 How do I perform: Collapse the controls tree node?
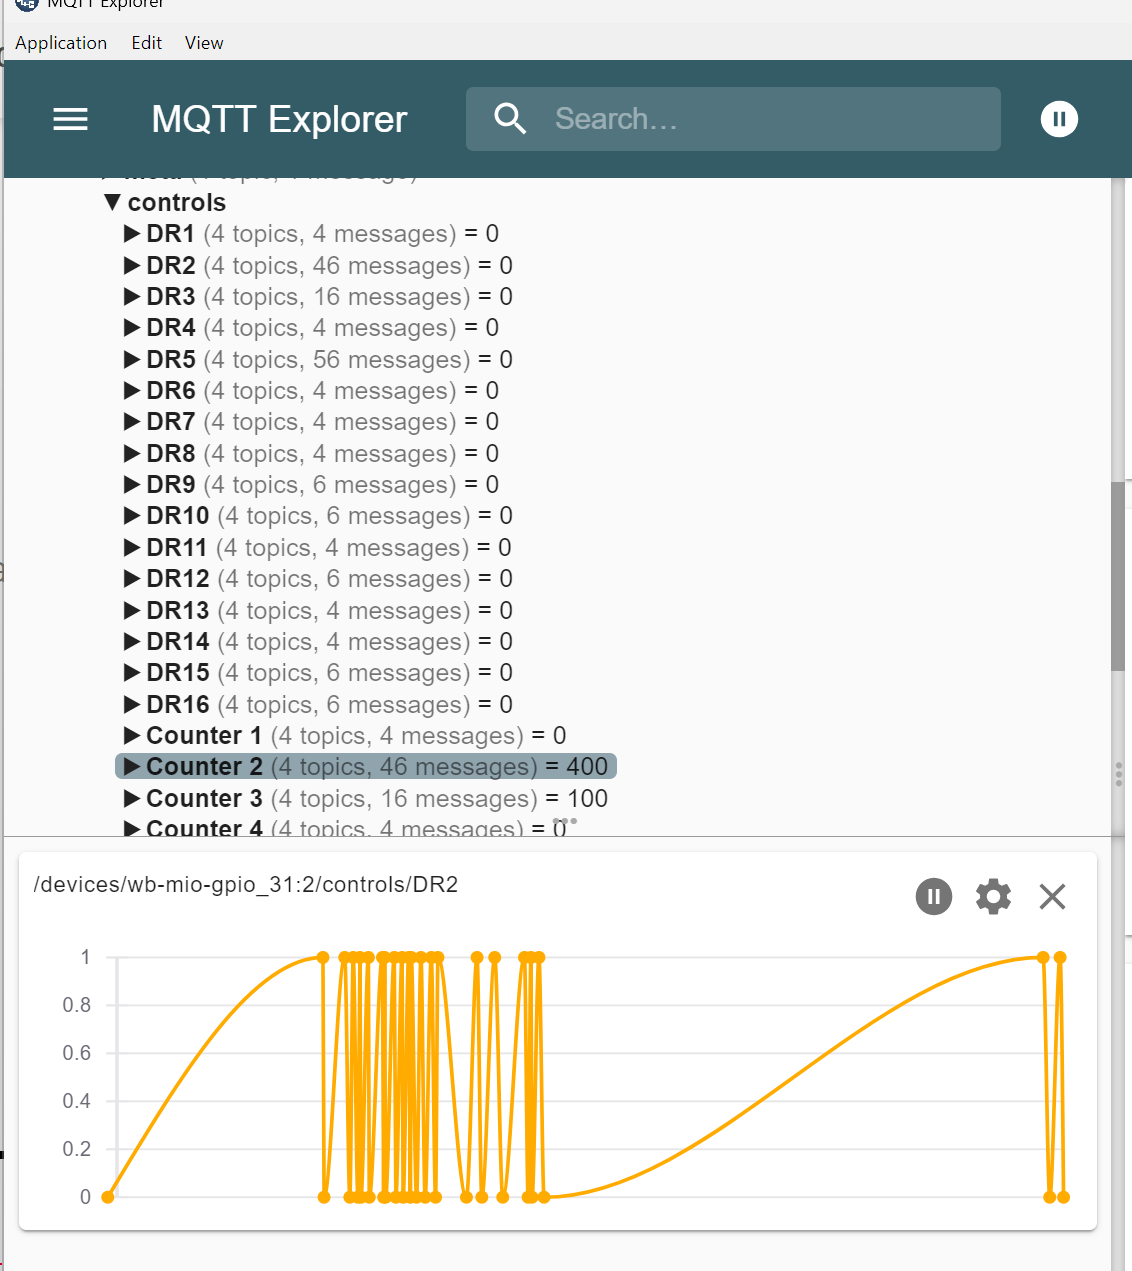click(113, 202)
